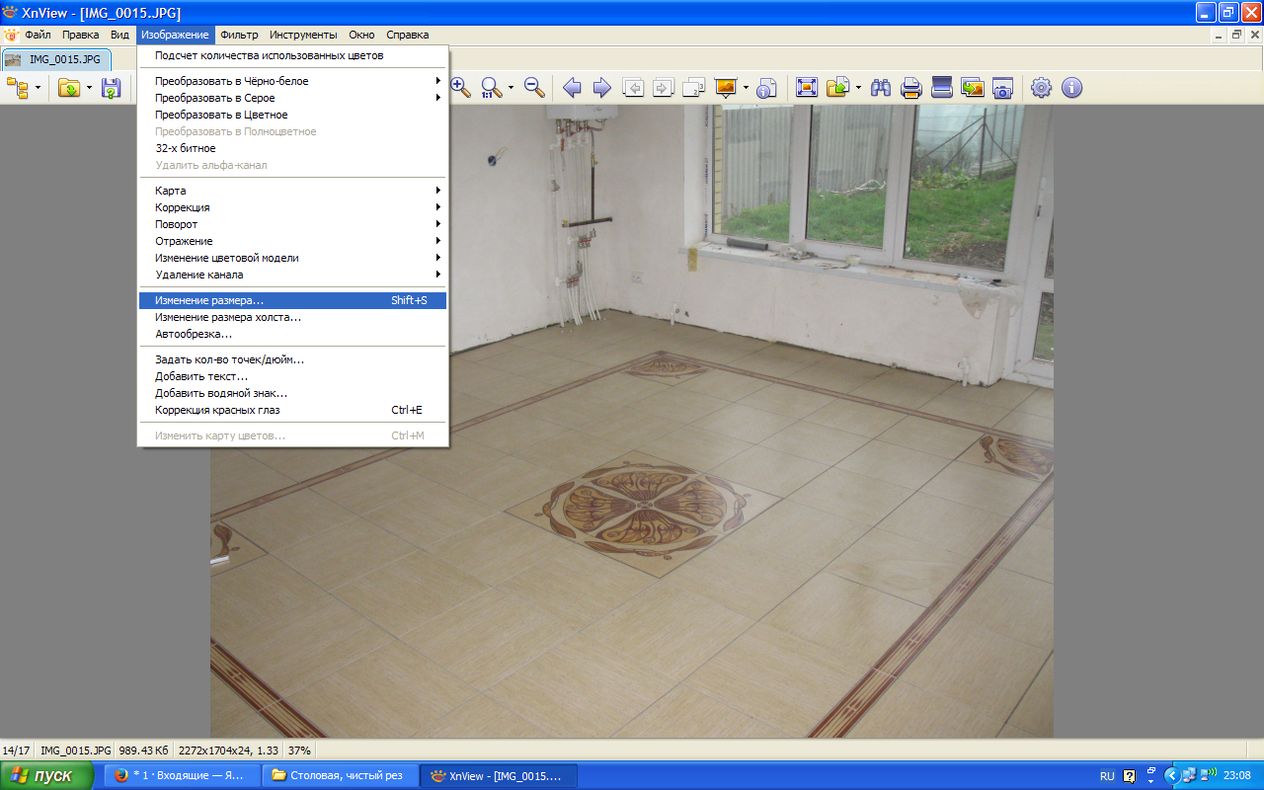Select 'Автообрезка...' menu item
Screen dimensions: 1264x790
coord(292,334)
